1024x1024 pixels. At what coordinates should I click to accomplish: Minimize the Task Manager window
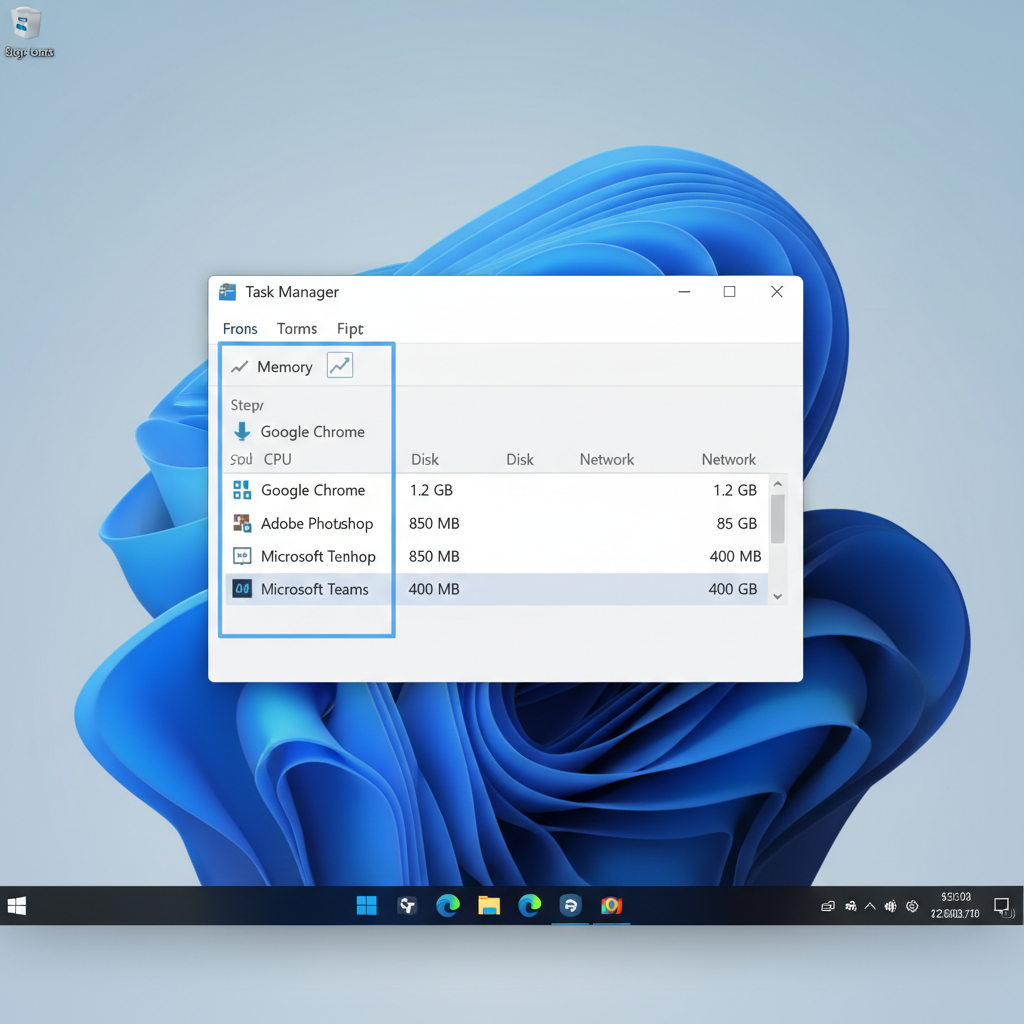tap(684, 291)
